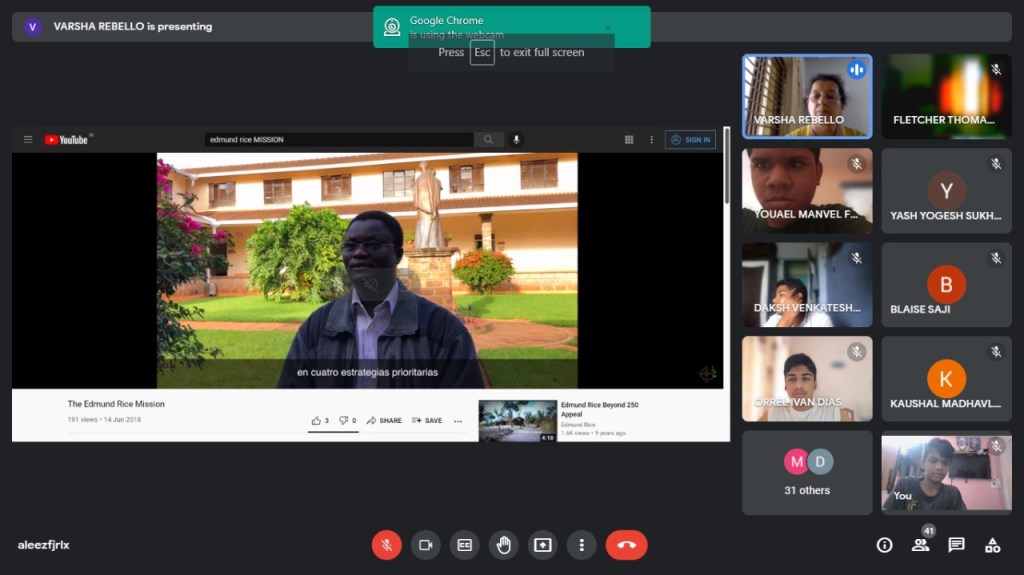
Task: Expand the 31 others participant tile
Action: 807,473
